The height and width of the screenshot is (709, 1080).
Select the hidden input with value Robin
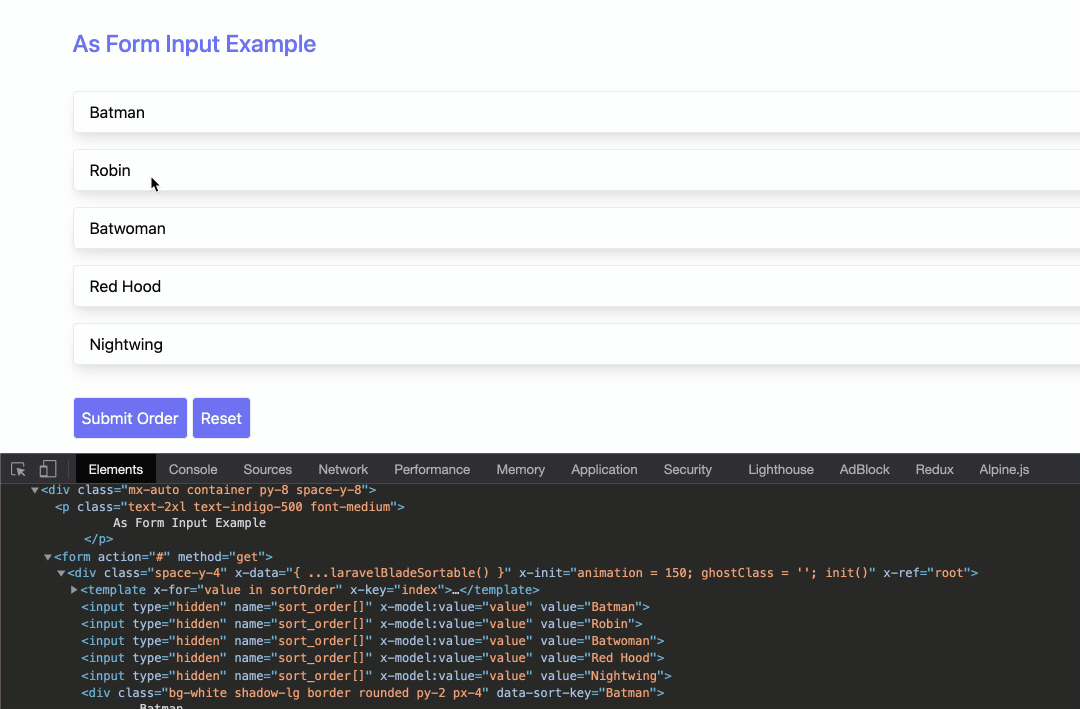tap(362, 624)
